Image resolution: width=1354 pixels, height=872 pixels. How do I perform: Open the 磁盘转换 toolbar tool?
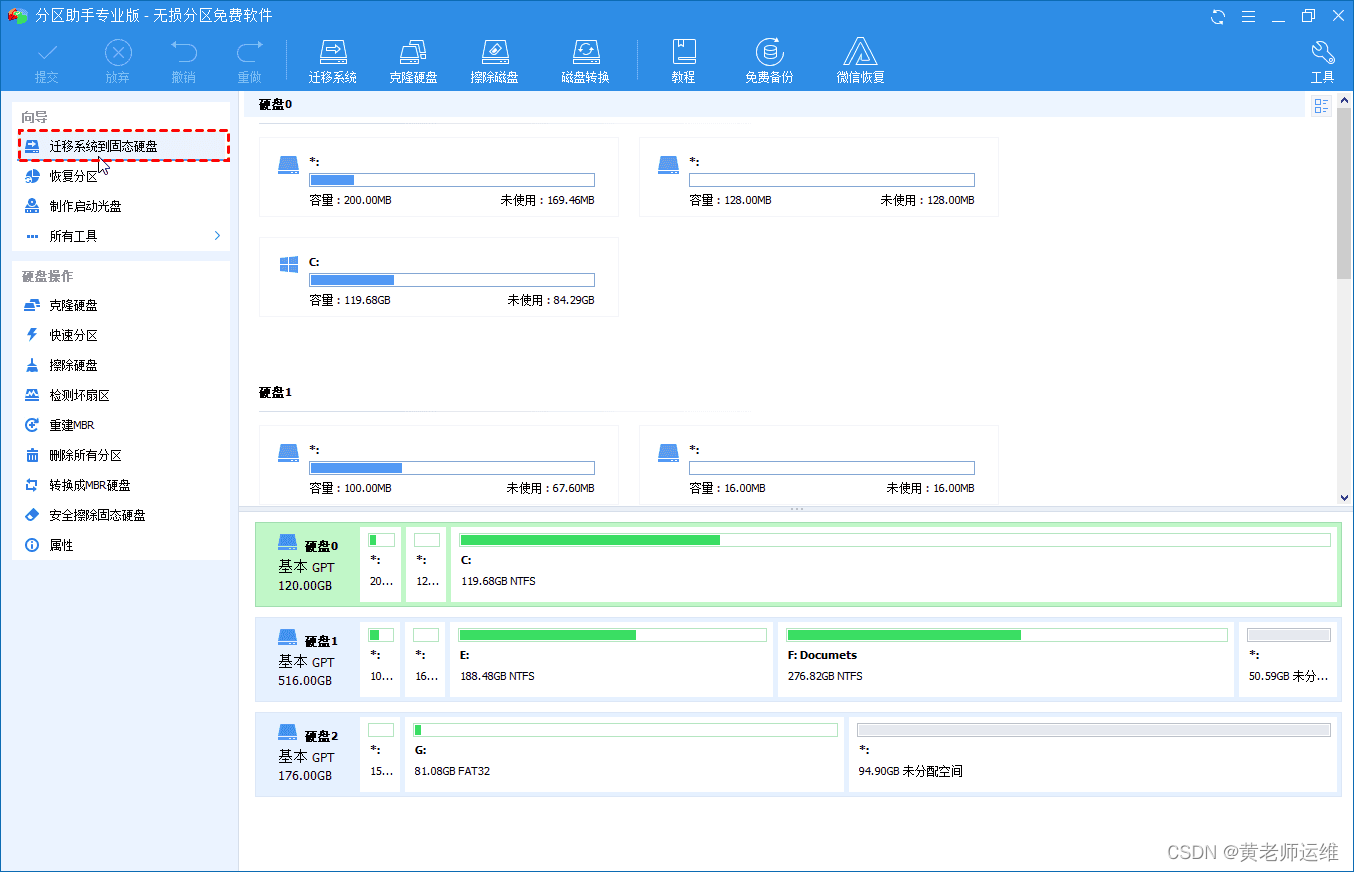[585, 62]
